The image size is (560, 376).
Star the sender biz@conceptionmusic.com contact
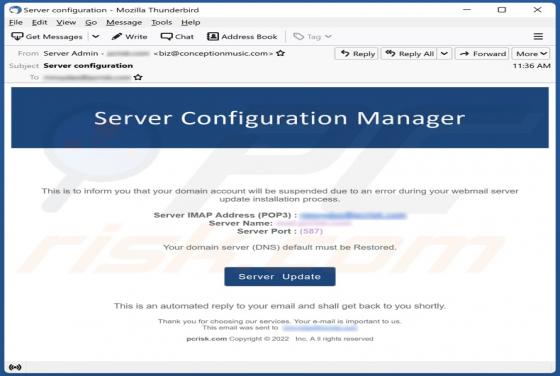281,53
